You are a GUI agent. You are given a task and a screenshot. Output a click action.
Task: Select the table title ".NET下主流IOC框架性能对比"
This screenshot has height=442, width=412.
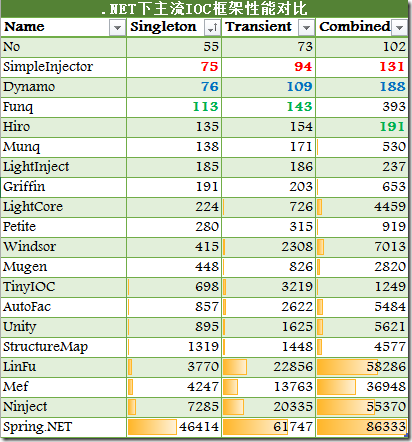[x=204, y=9]
